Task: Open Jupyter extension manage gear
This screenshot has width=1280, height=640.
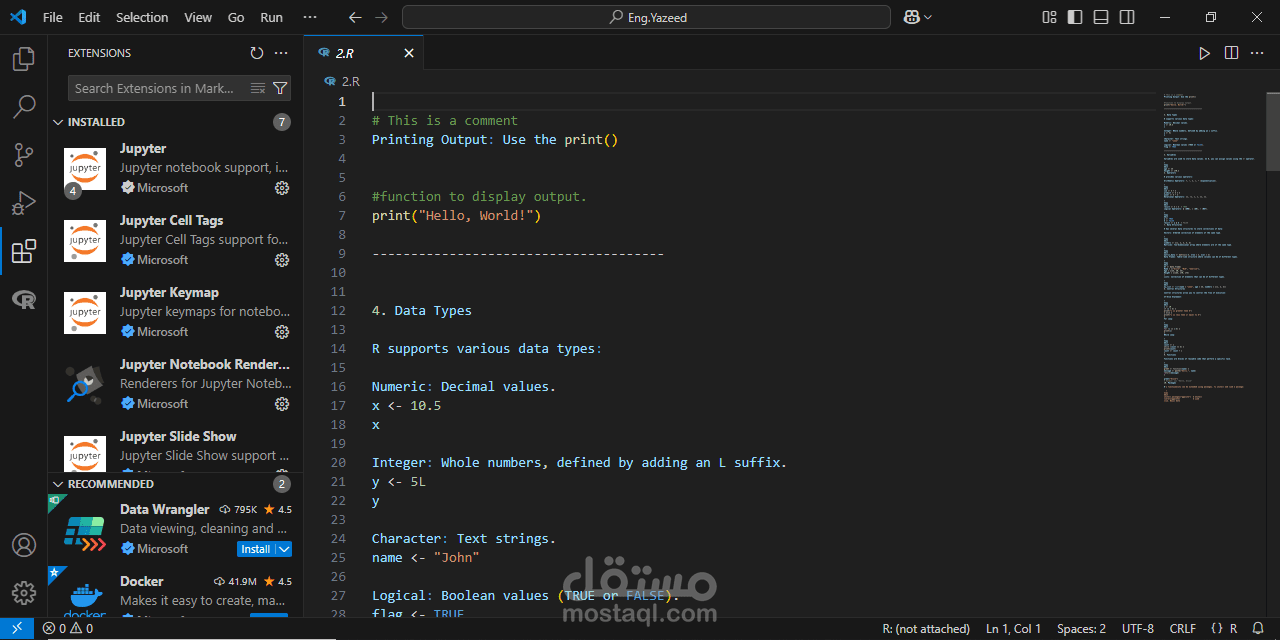Action: pyautogui.click(x=282, y=188)
